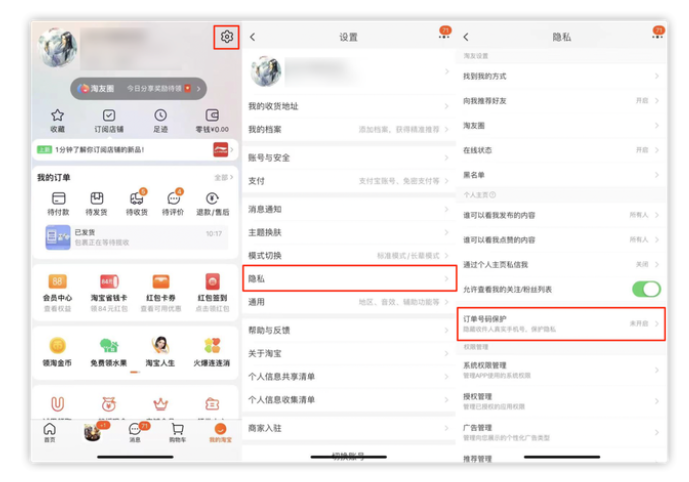
Task: Open 订阅店铺 subscribed shops icon
Action: click(x=109, y=116)
